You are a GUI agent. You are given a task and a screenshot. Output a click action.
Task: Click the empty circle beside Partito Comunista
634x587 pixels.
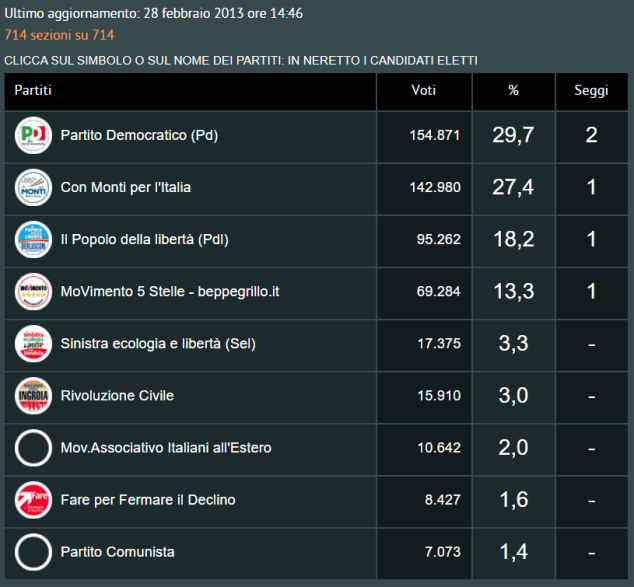[34, 551]
